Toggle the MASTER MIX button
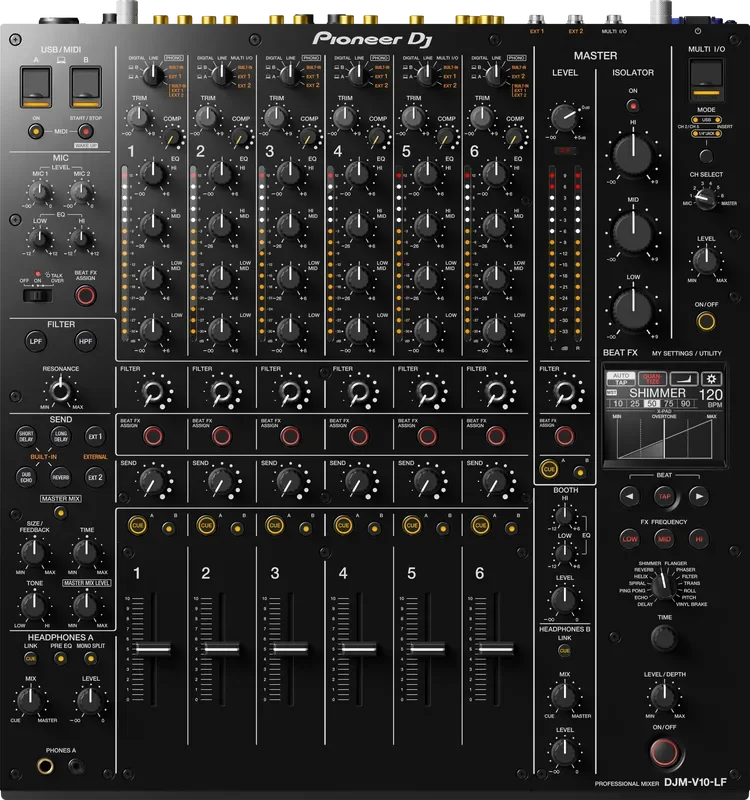The image size is (750, 800). click(x=61, y=512)
